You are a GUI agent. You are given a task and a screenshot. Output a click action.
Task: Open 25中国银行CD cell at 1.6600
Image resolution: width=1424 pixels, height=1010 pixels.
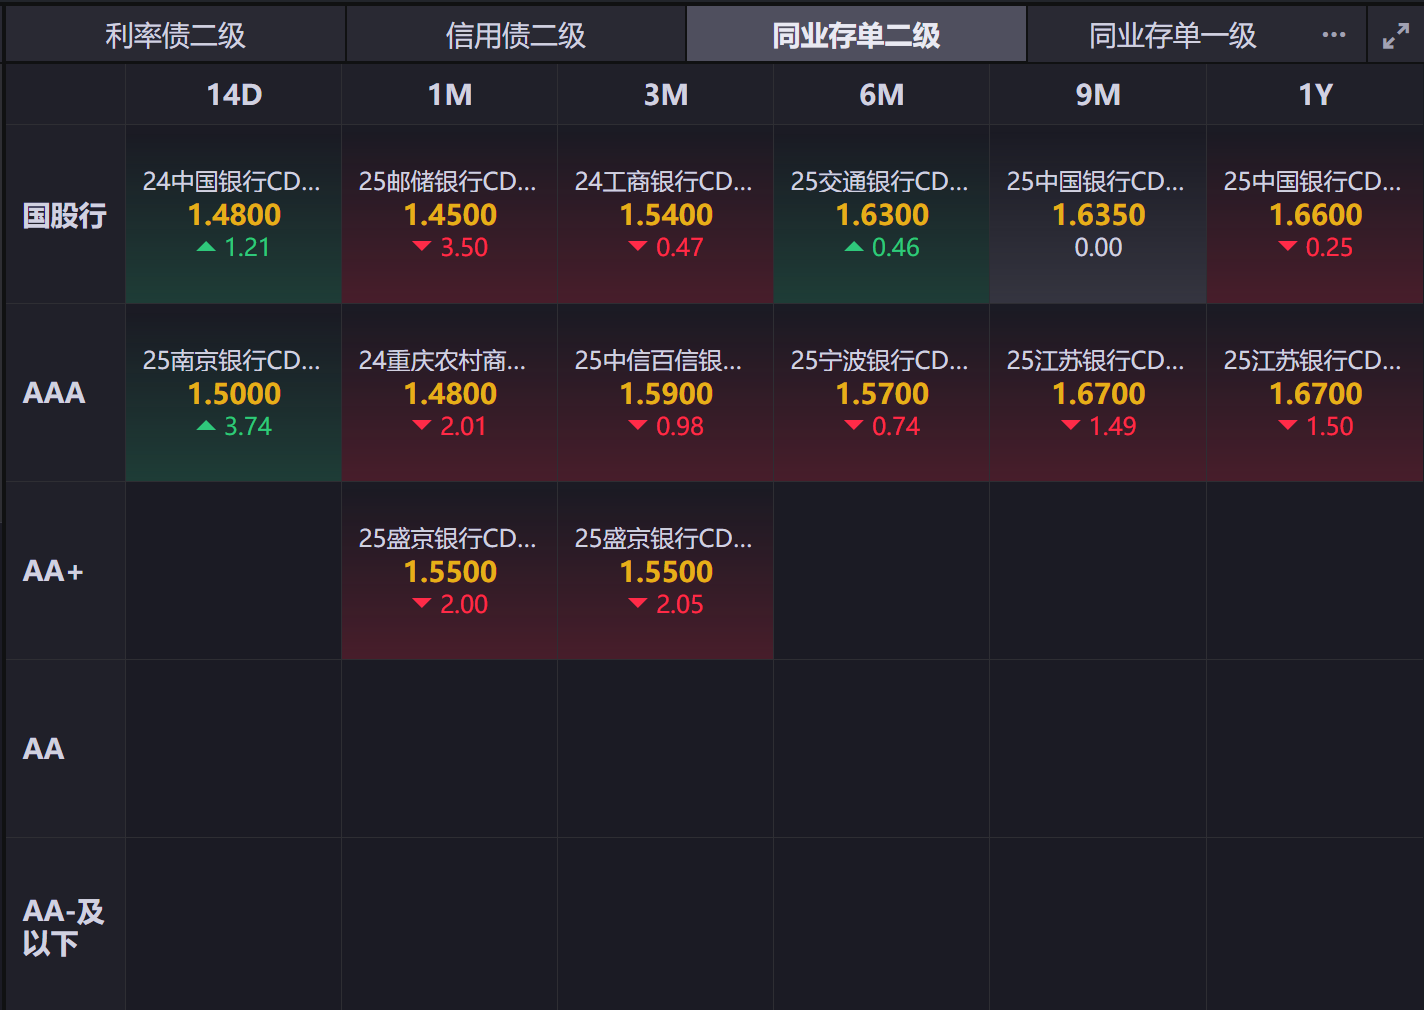tap(1315, 215)
